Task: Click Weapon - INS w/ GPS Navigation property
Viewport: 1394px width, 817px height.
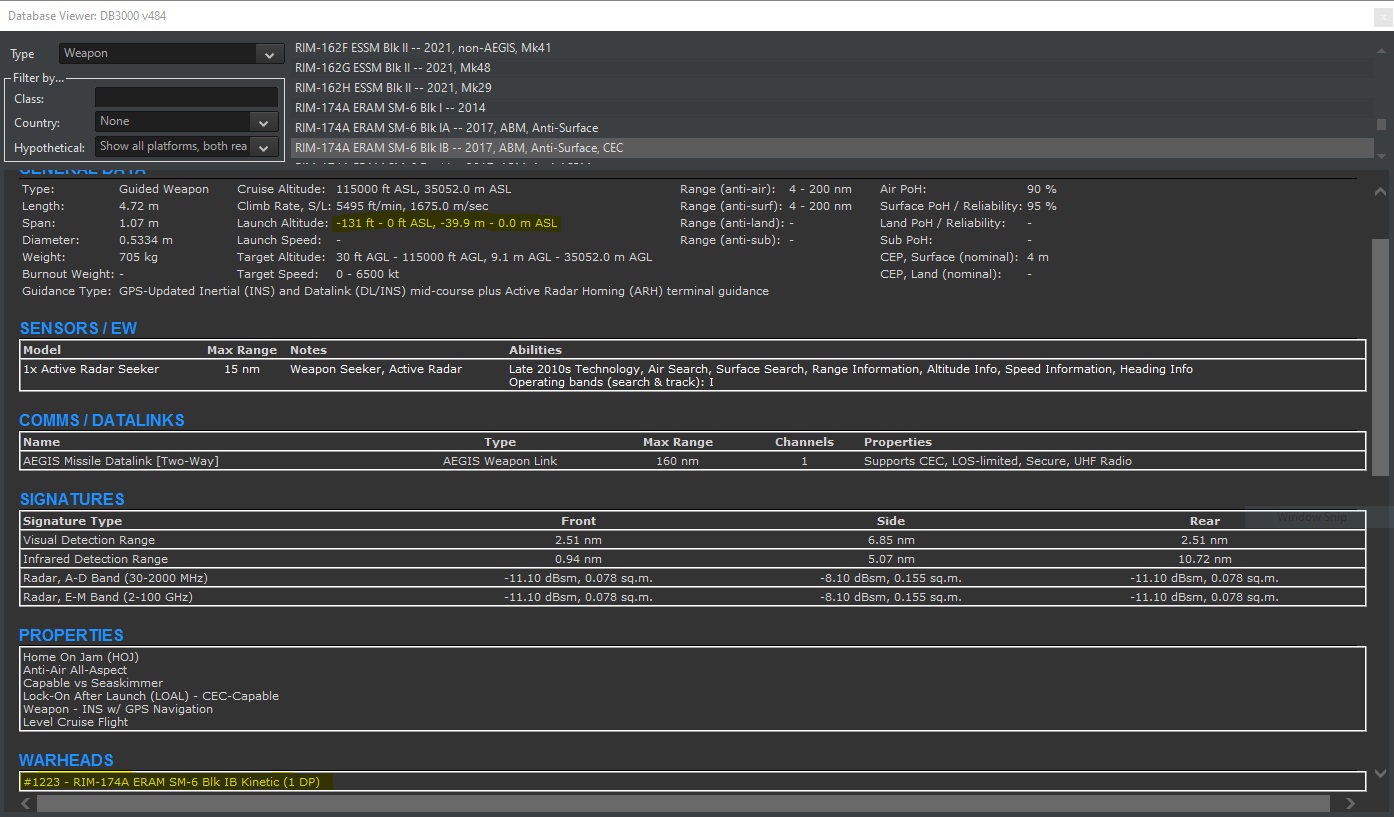Action: (x=118, y=709)
